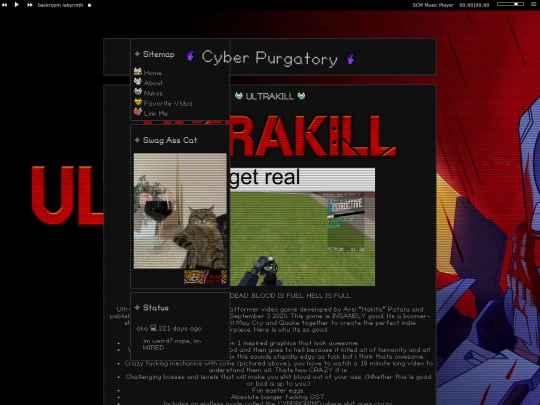Screen dimensions: 540x405
Task: Click the Absolute banger OST bullet
Action: (x=278, y=397)
